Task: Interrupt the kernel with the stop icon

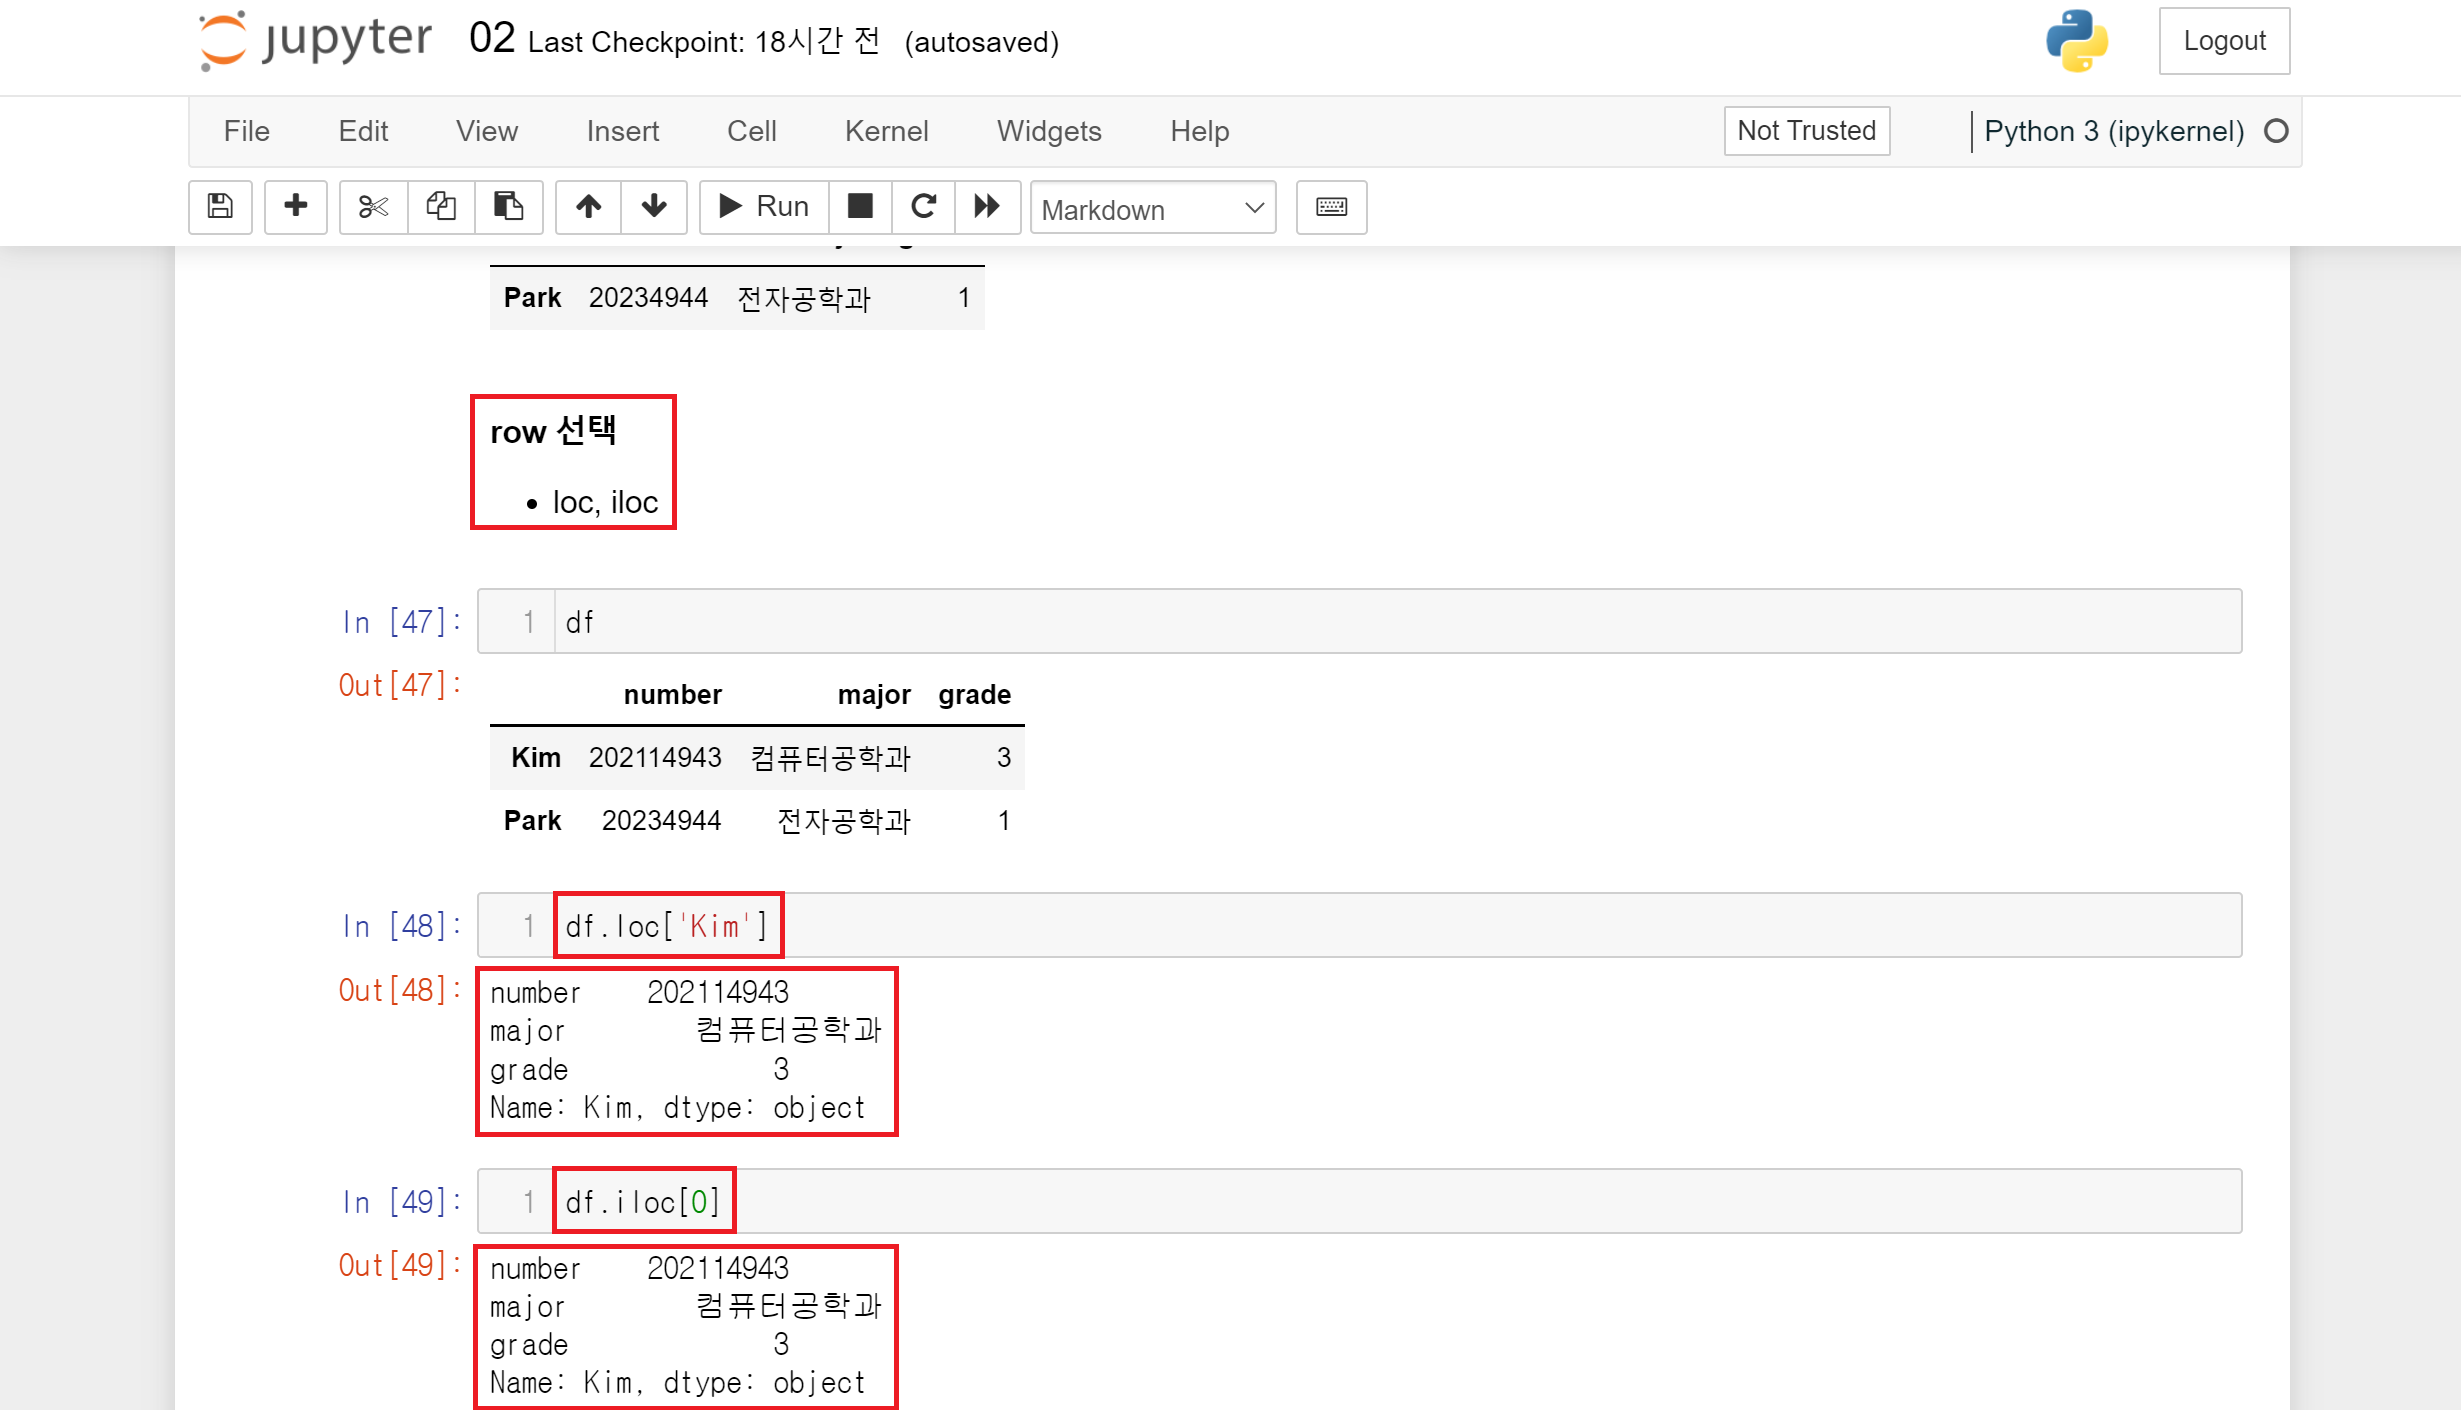Action: [x=860, y=207]
